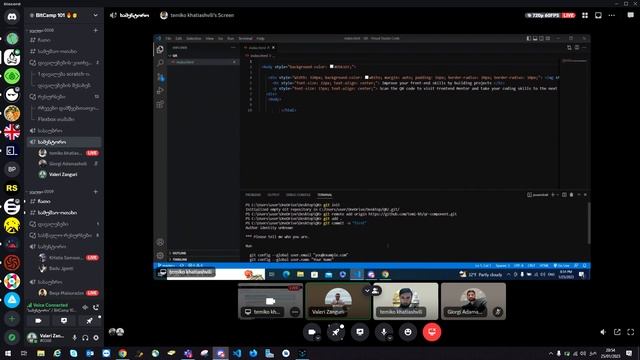Enter full screen stream view

[x=631, y=332]
